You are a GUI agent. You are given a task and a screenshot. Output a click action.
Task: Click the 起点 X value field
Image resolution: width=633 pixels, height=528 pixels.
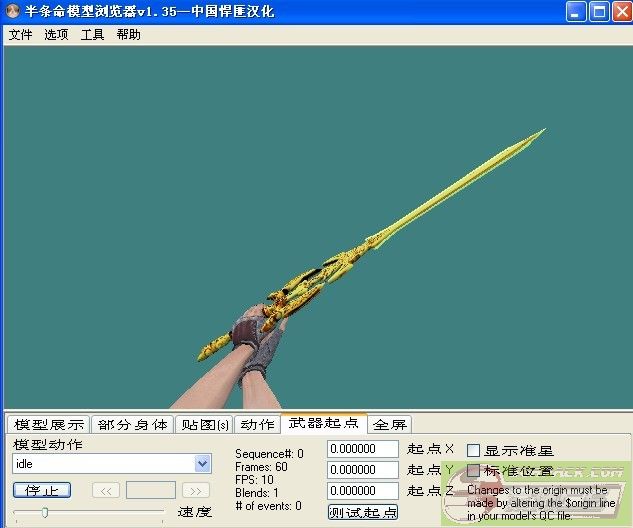(x=363, y=449)
